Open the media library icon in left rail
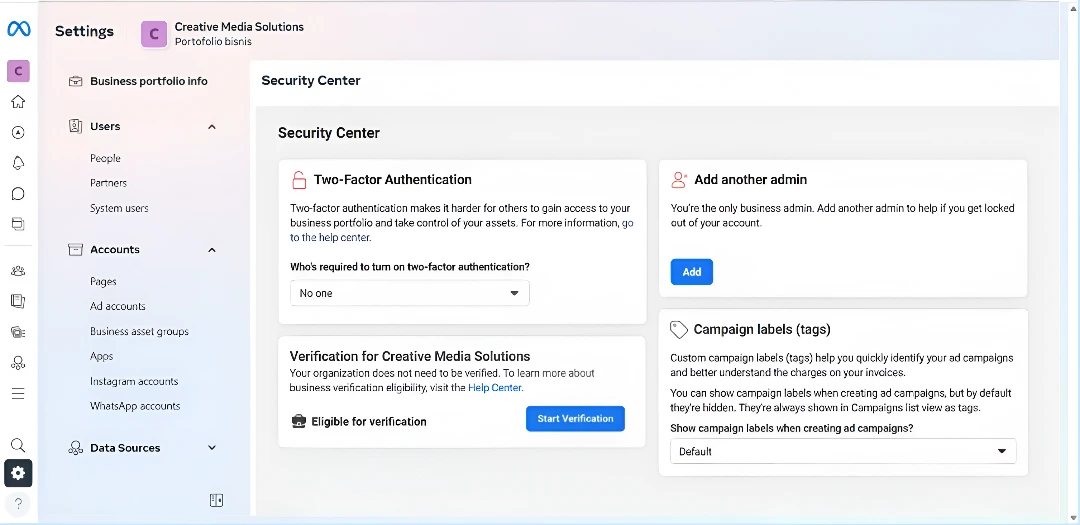This screenshot has width=1080, height=525. click(18, 332)
